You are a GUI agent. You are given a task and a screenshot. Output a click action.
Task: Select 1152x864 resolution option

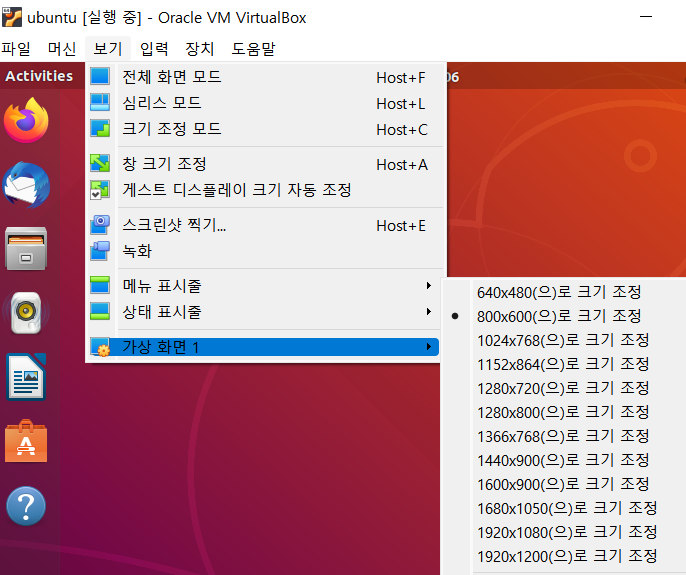tap(563, 364)
